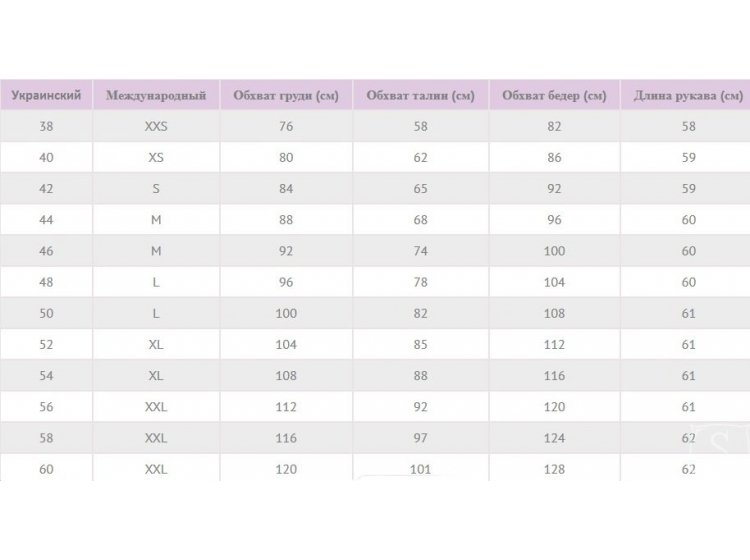Select the XXS international size cell
This screenshot has width=750, height=560.
pos(156,127)
